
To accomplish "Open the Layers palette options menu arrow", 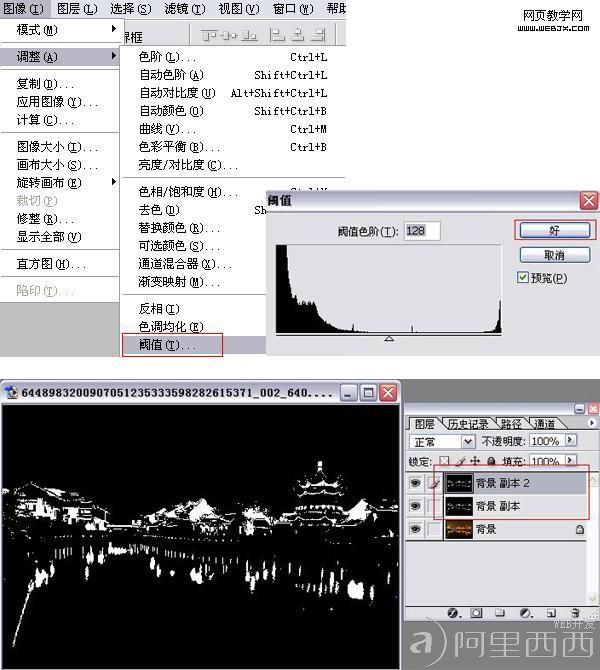I will (592, 423).
